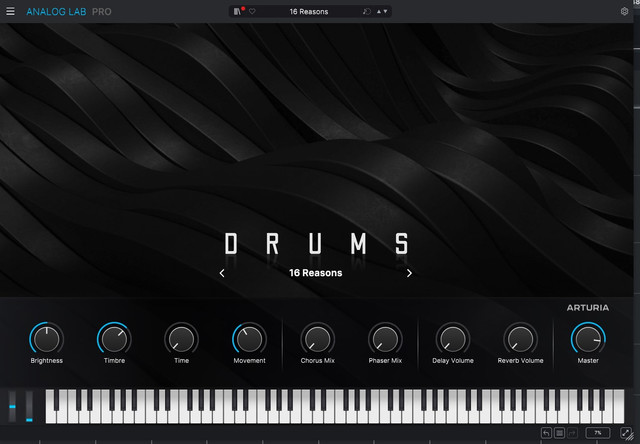
Task: Click the modulation wheel
Action: [x=29, y=406]
